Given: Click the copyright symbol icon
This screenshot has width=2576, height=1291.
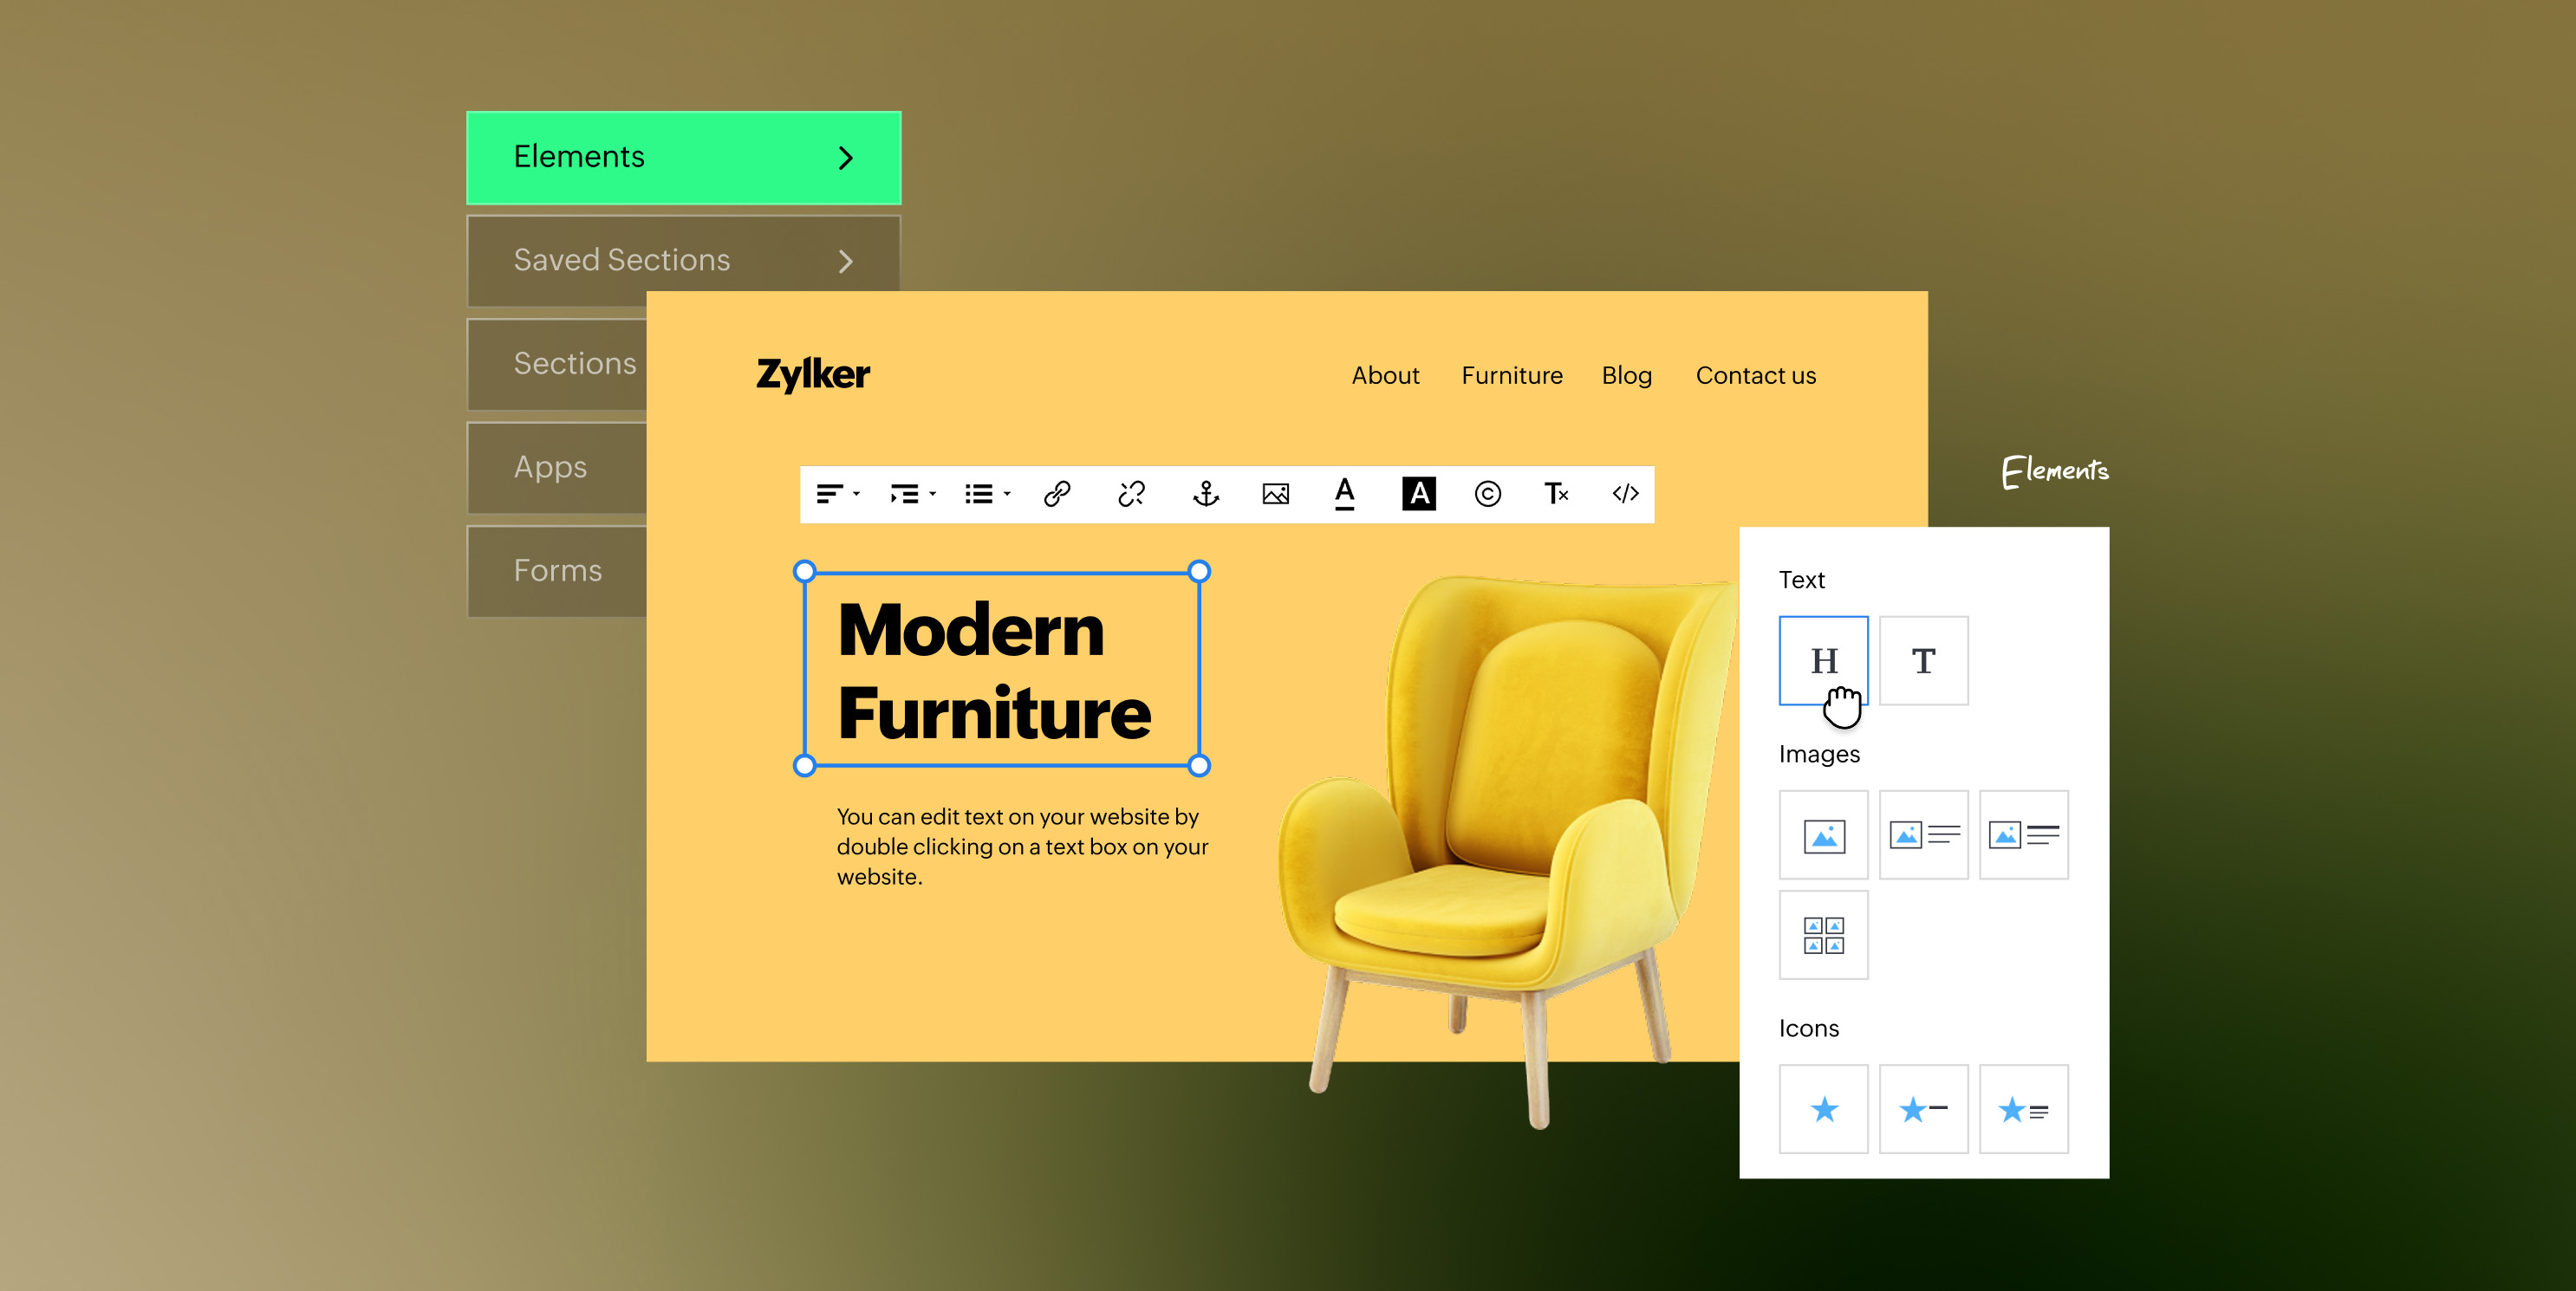Looking at the screenshot, I should point(1487,494).
